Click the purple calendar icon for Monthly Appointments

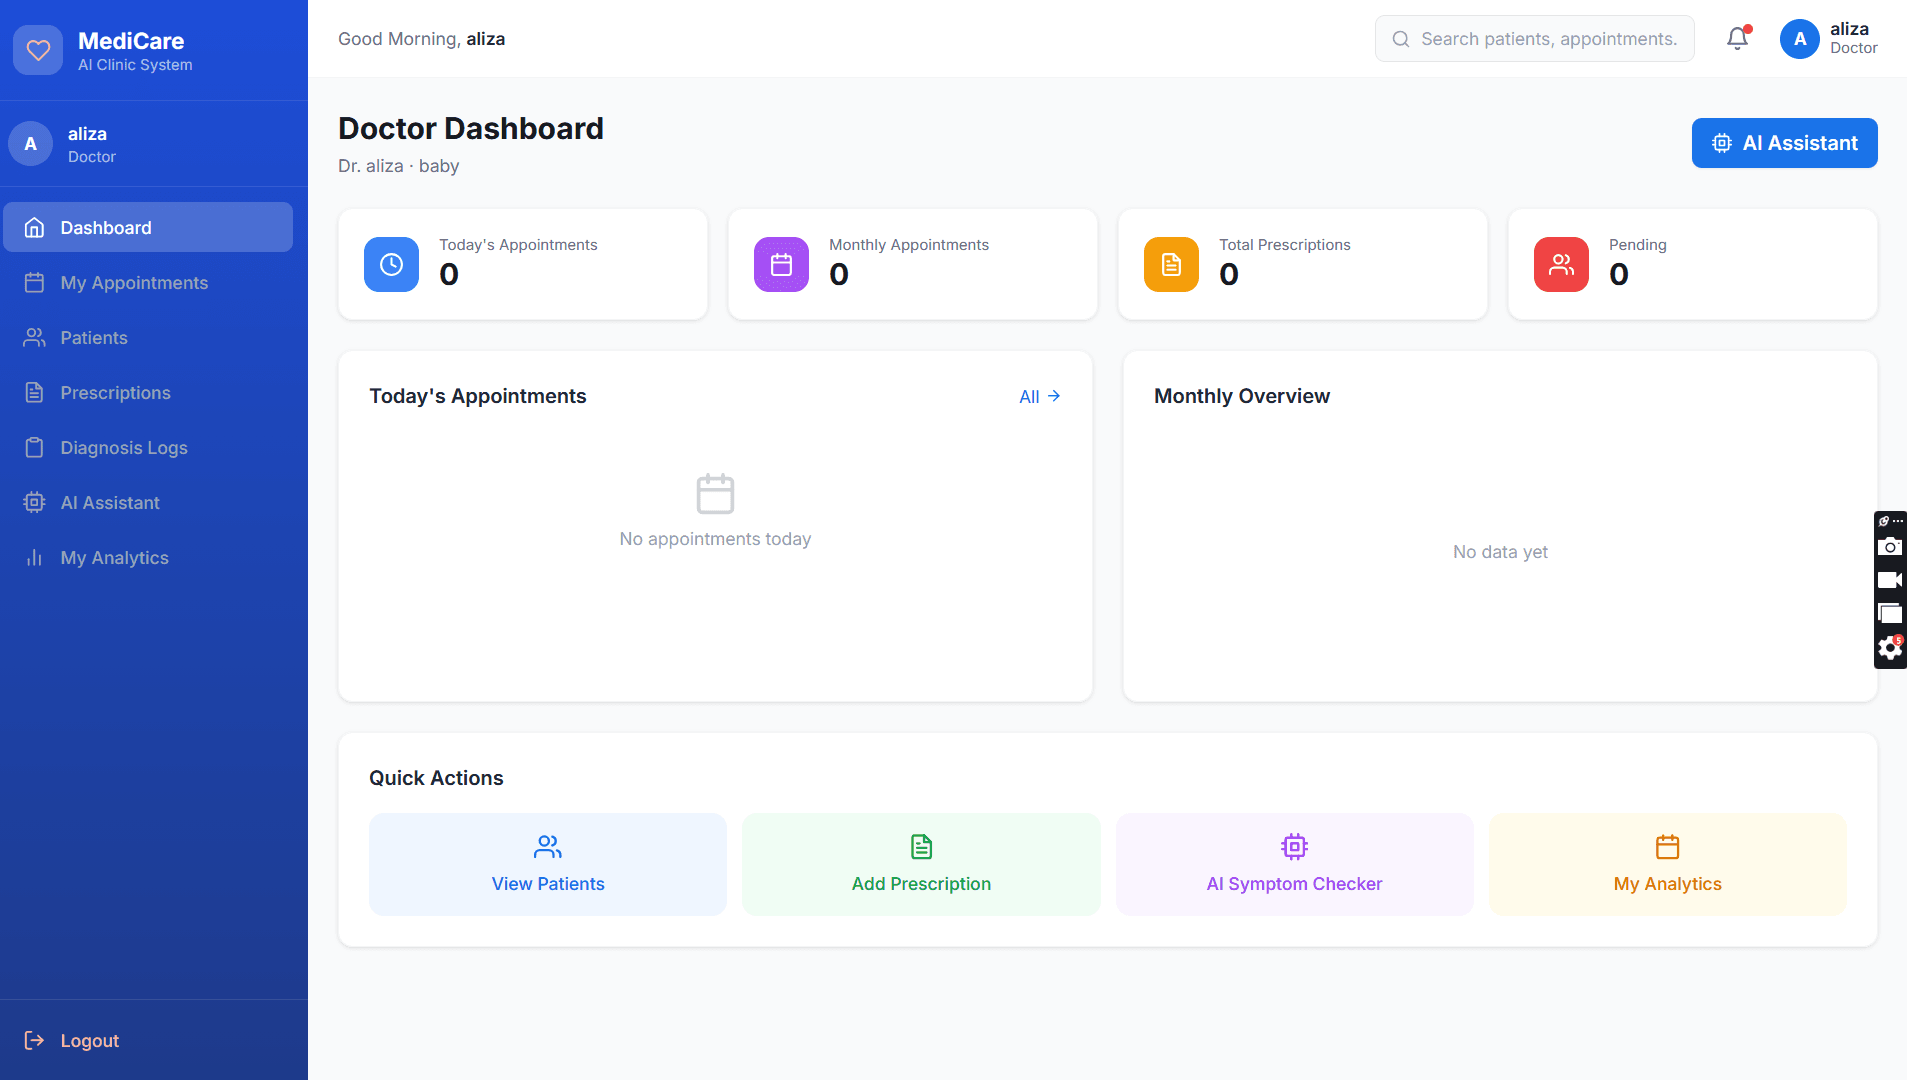pyautogui.click(x=781, y=264)
